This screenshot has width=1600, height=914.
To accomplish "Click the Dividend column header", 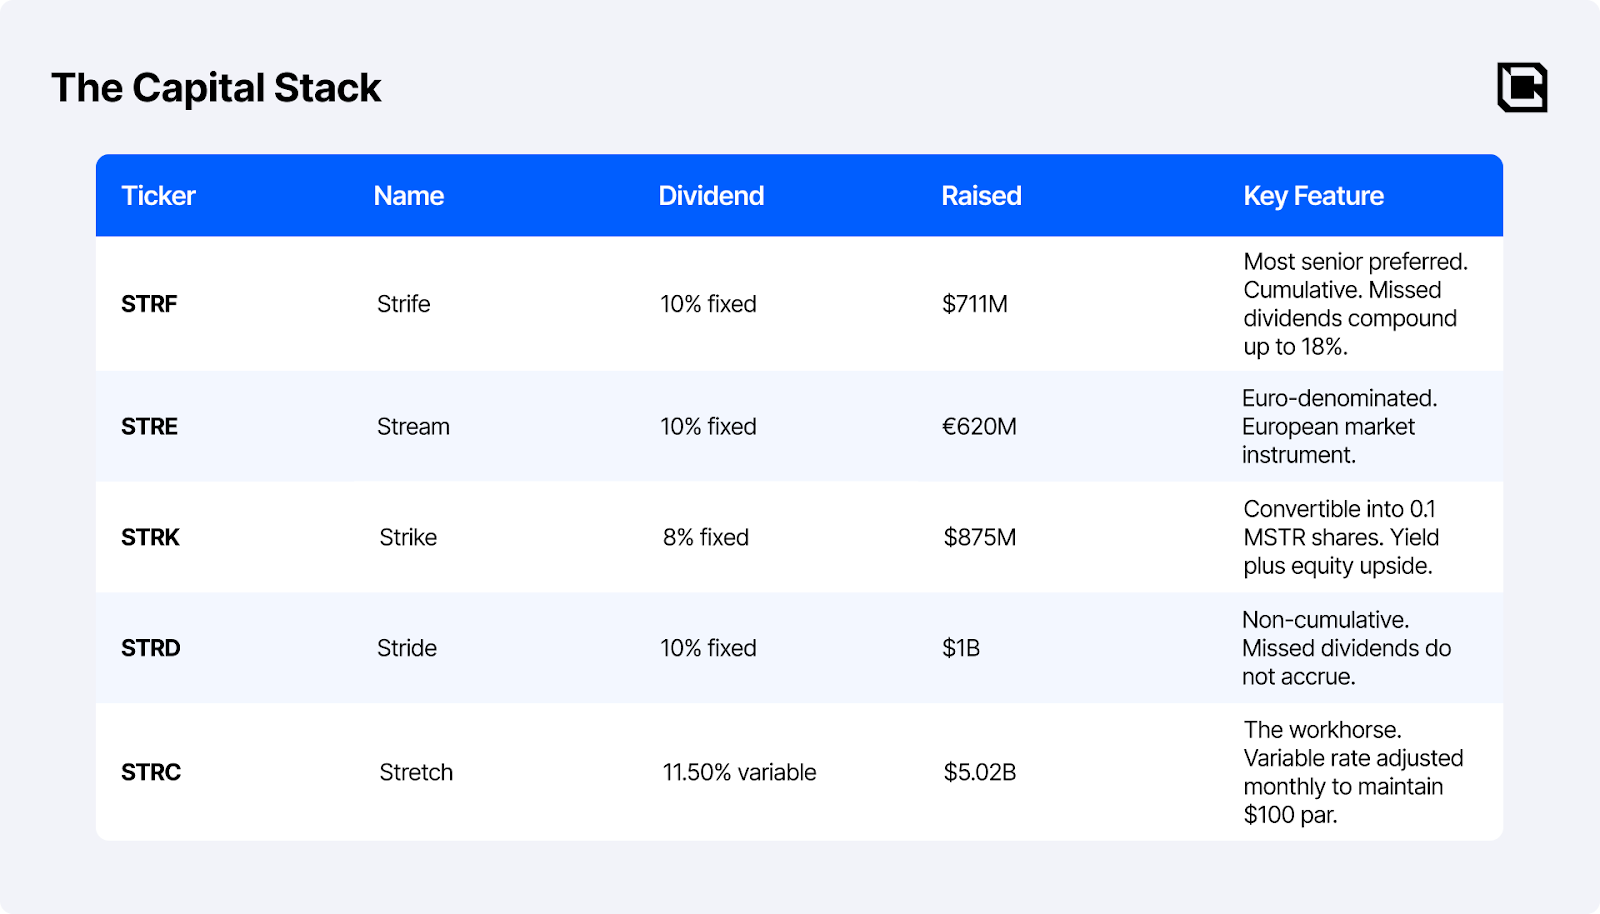I will tap(710, 196).
